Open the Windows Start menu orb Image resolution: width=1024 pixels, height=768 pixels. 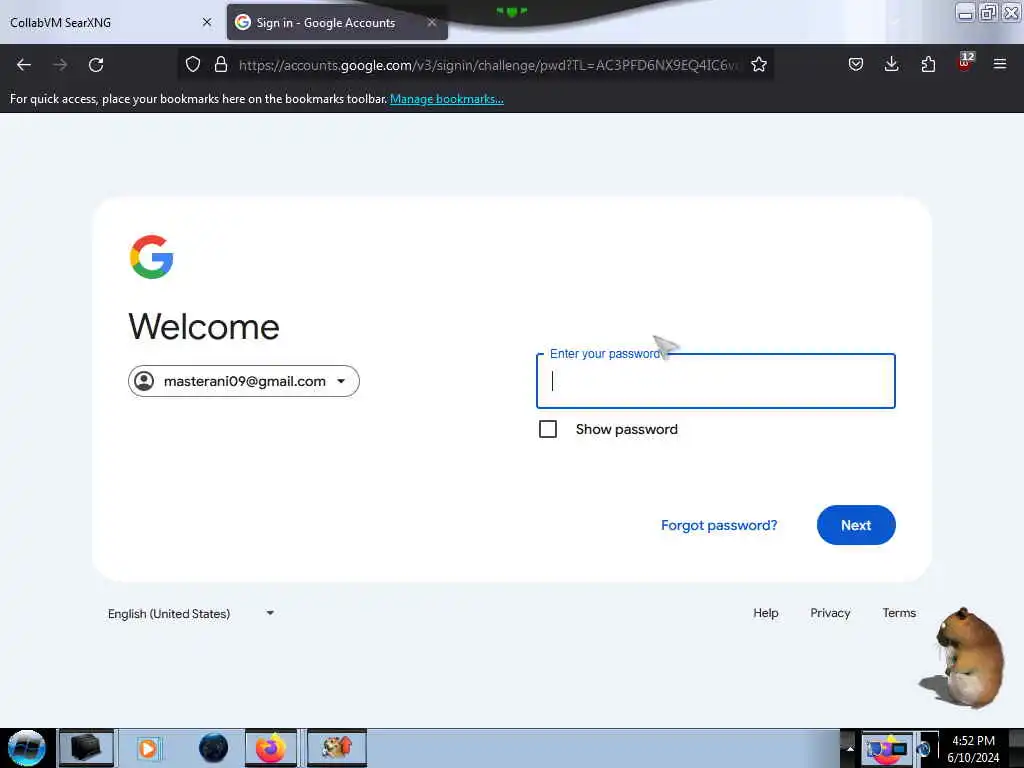coord(27,748)
